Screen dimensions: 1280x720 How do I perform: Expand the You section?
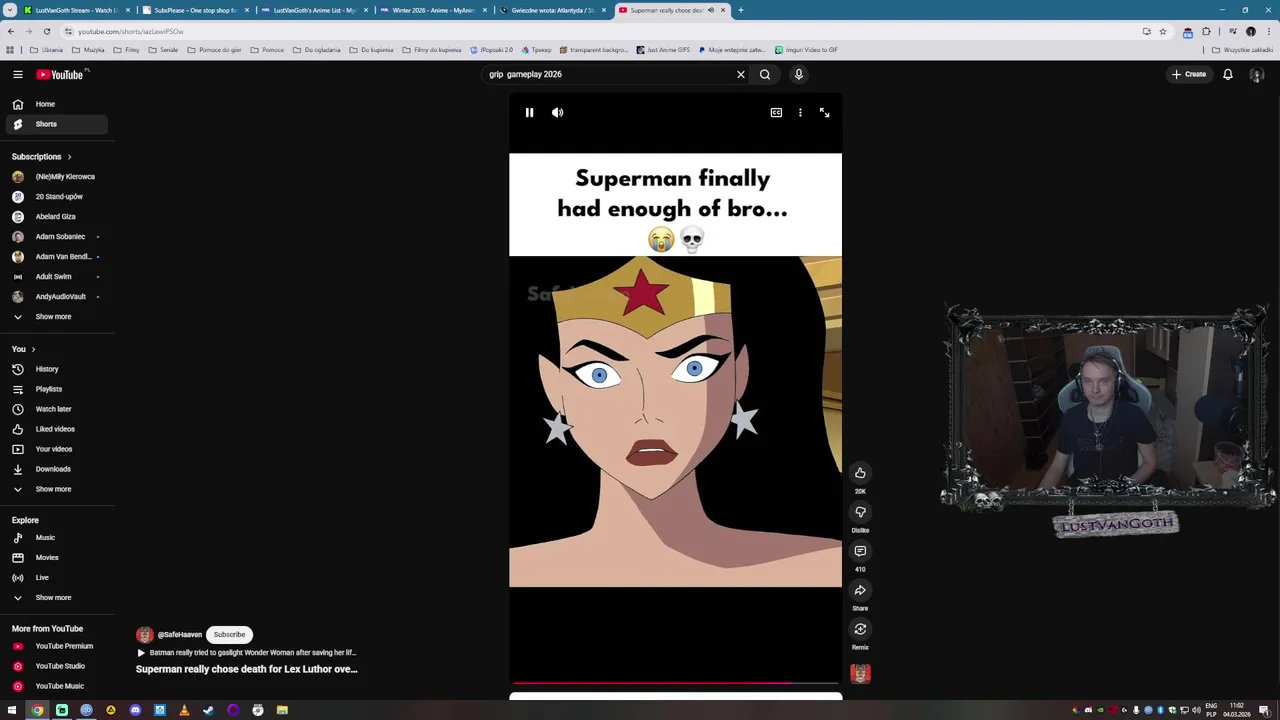tap(24, 349)
